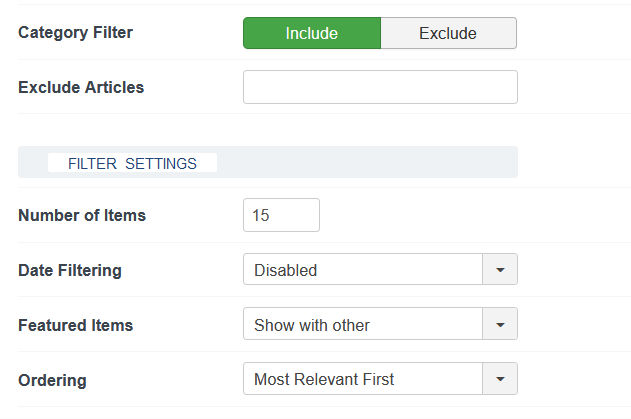Click the Most Relevant First selection
This screenshot has width=631, height=419.
(362, 379)
